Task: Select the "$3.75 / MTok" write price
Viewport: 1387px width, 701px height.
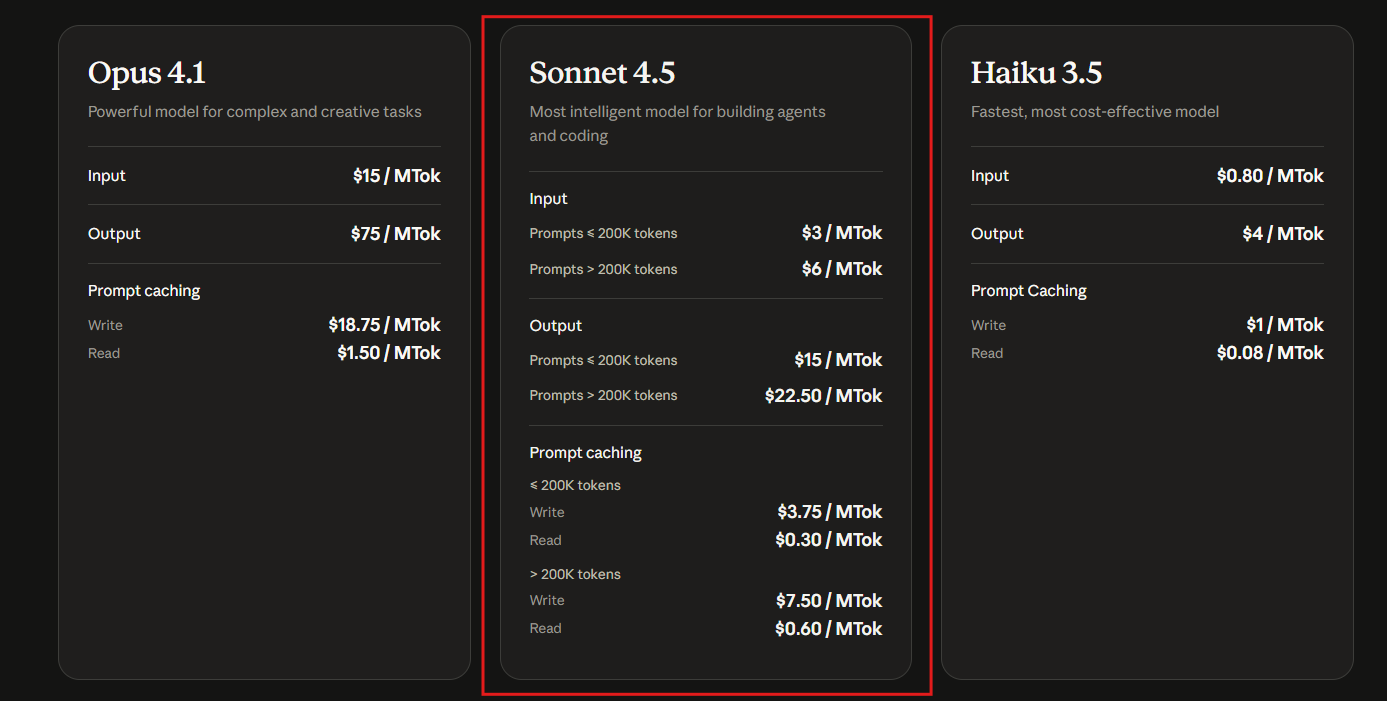Action: point(830,512)
